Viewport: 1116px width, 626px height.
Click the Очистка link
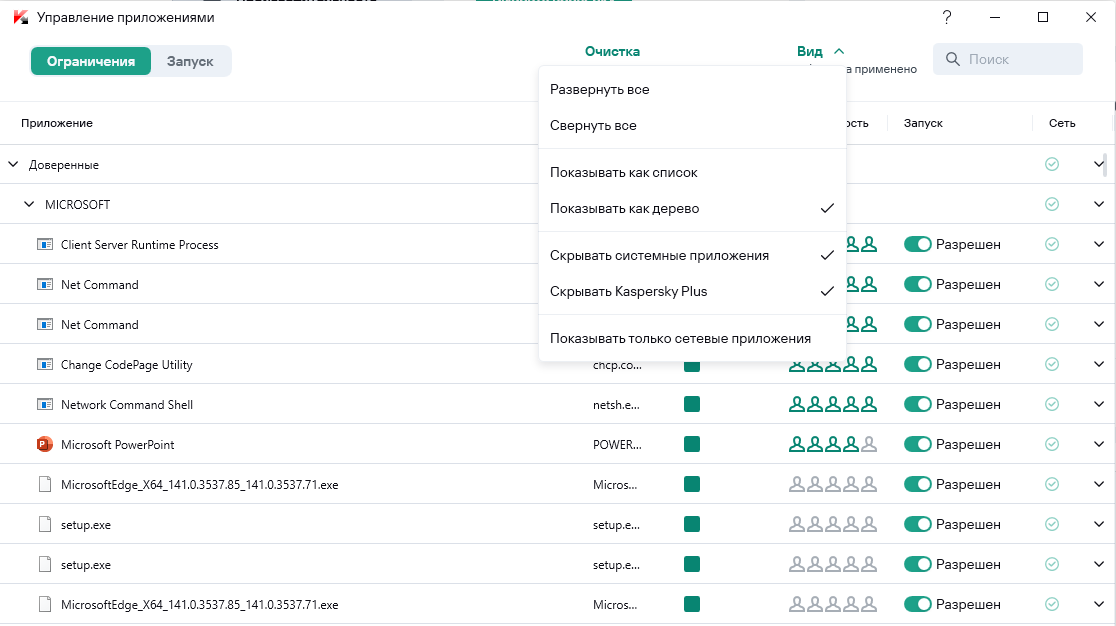click(612, 52)
